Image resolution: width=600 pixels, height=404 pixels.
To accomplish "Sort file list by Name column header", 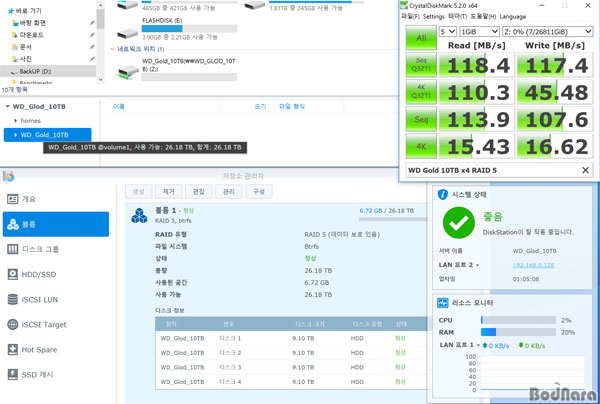I will [x=119, y=106].
